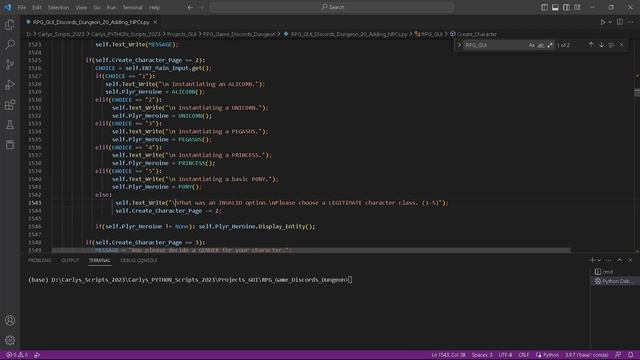This screenshot has height=360, width=640.
Task: Toggle the secondary side bar visibility
Action: pyautogui.click(x=566, y=7)
